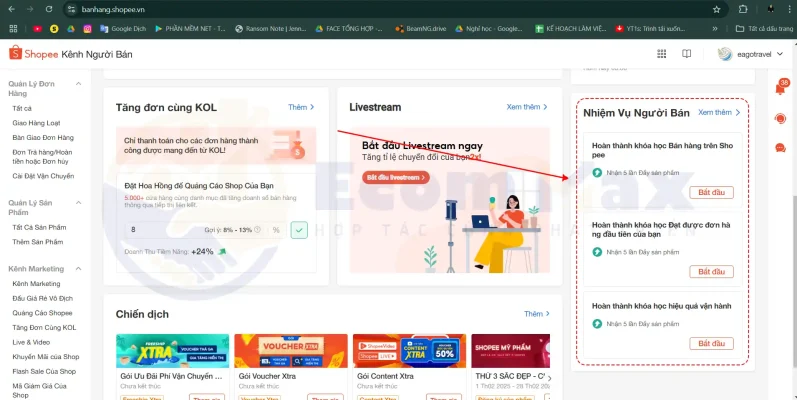Collapse the Quản Lý Sản Phẩm section

coord(78,203)
